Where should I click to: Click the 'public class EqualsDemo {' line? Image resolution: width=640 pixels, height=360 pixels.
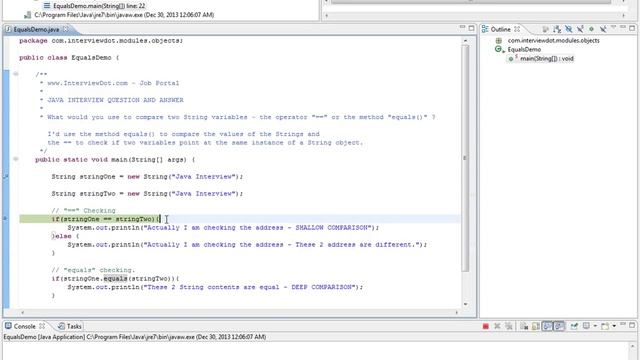[x=69, y=58]
